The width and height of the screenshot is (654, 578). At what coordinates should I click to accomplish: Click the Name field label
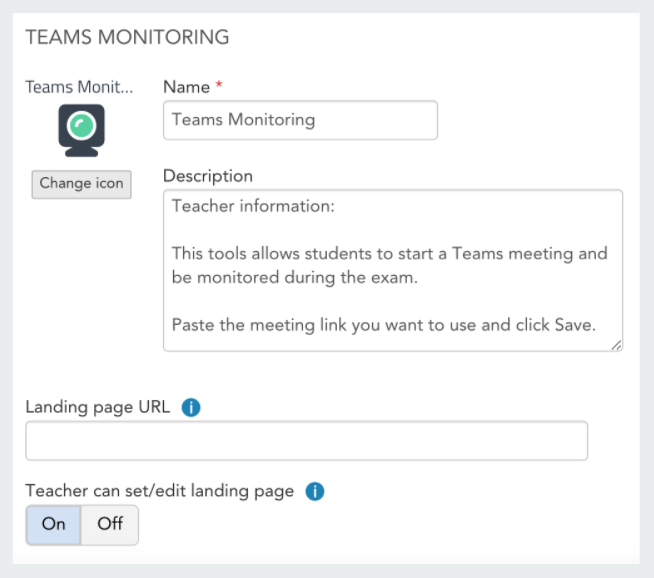coord(186,87)
